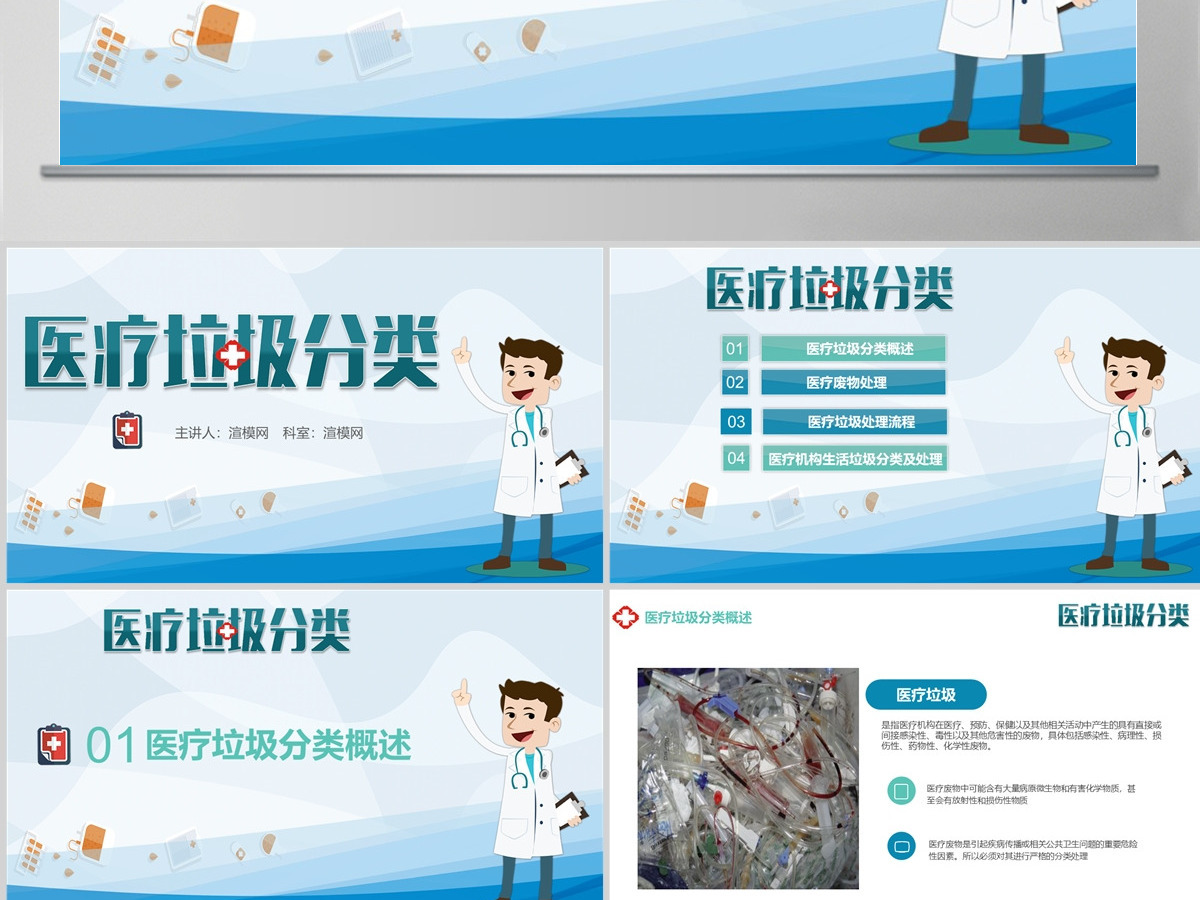
Task: Click the 医疗垃圾分类 logo on content slide corner
Action: pyautogui.click(x=1123, y=616)
